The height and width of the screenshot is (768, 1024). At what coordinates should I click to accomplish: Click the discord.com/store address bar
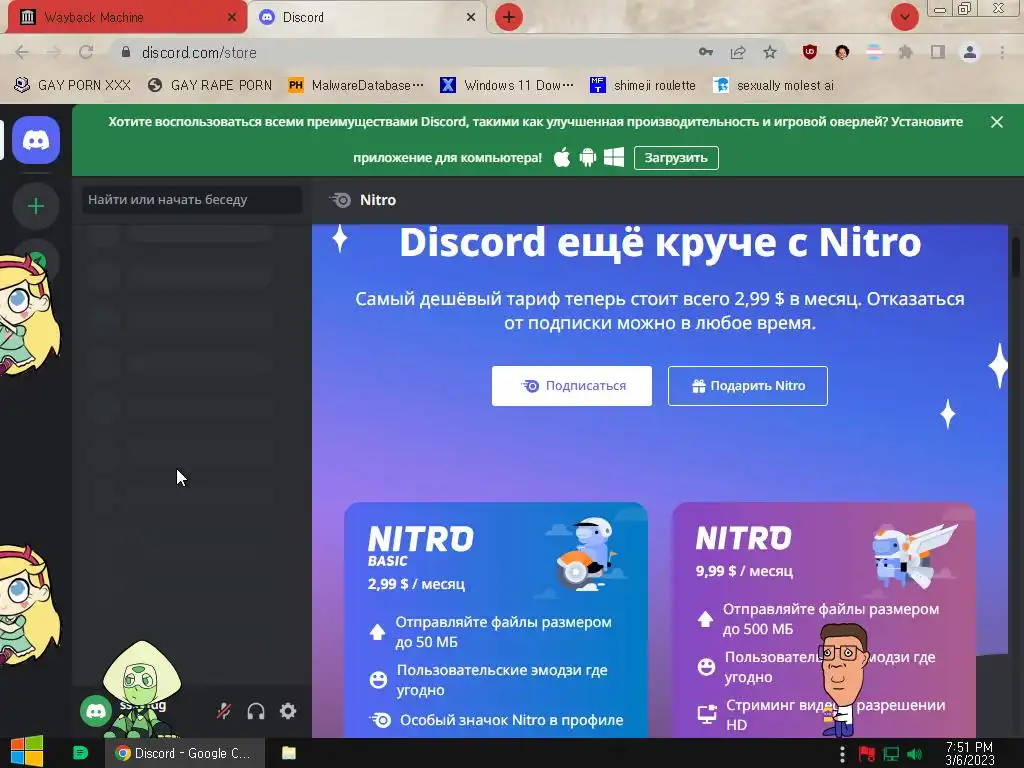click(x=405, y=52)
